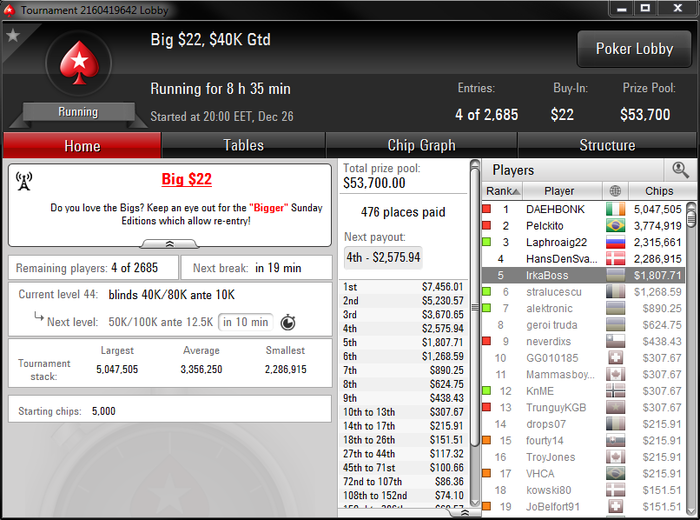The height and width of the screenshot is (520, 700).
Task: Sort players by Rank column header
Action: pos(502,191)
